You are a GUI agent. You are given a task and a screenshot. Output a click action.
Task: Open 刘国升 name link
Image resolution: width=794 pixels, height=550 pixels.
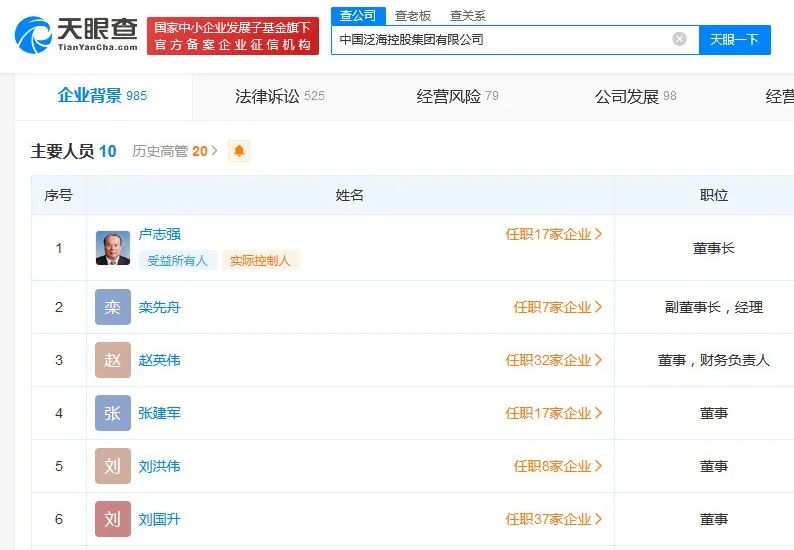click(x=160, y=519)
